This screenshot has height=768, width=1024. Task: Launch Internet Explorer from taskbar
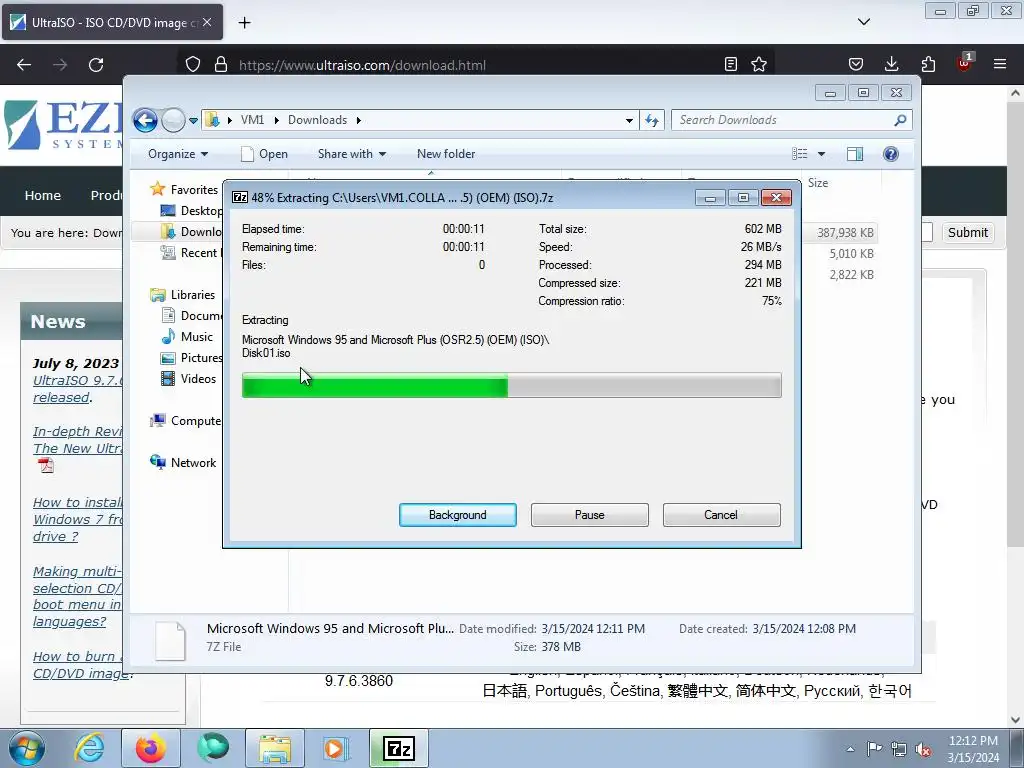[89, 748]
